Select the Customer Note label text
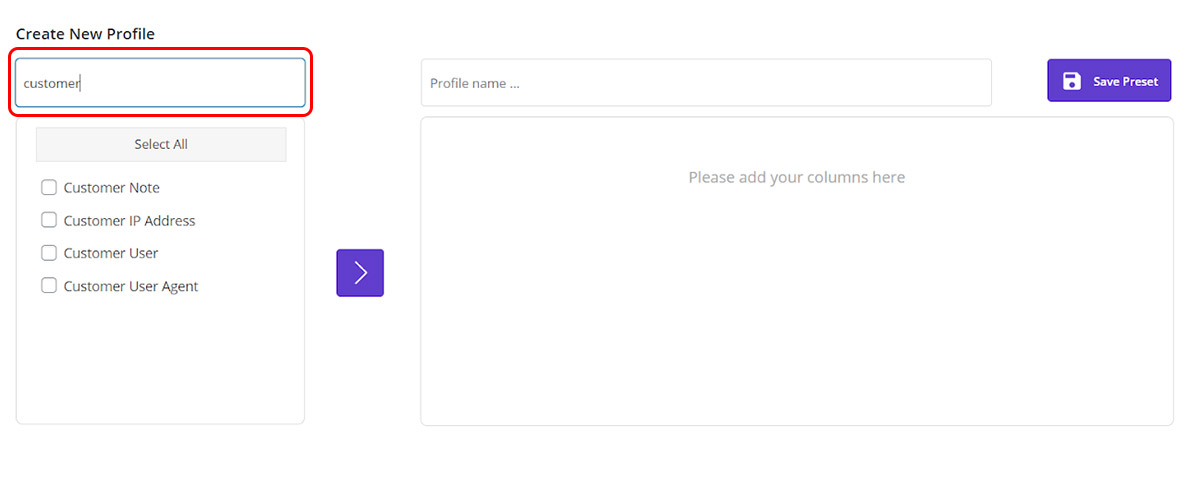The image size is (1200, 488). click(x=111, y=188)
